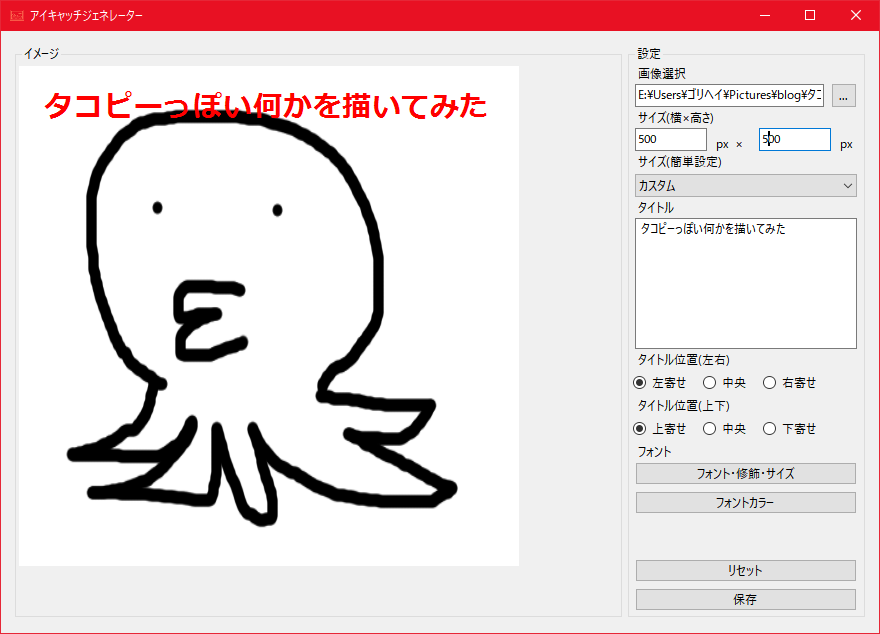Click the タイトル位置(左右) label
This screenshot has height=634, width=880.
(684, 360)
